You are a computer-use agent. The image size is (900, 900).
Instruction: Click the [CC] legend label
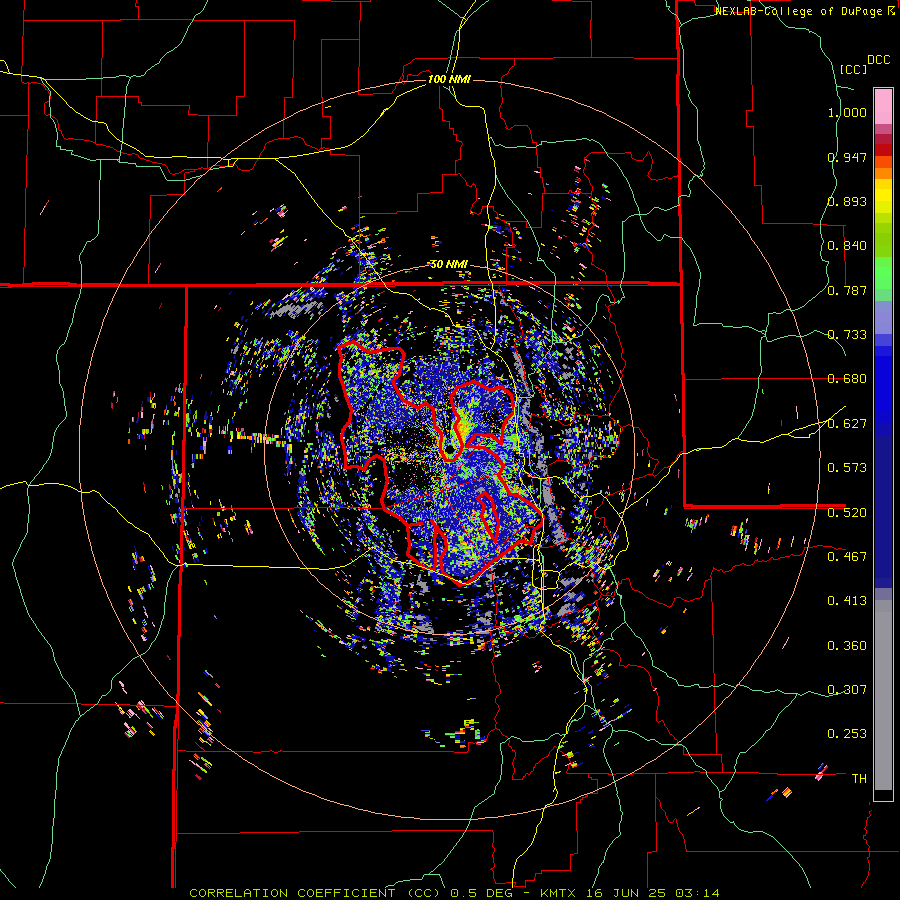[x=853, y=69]
